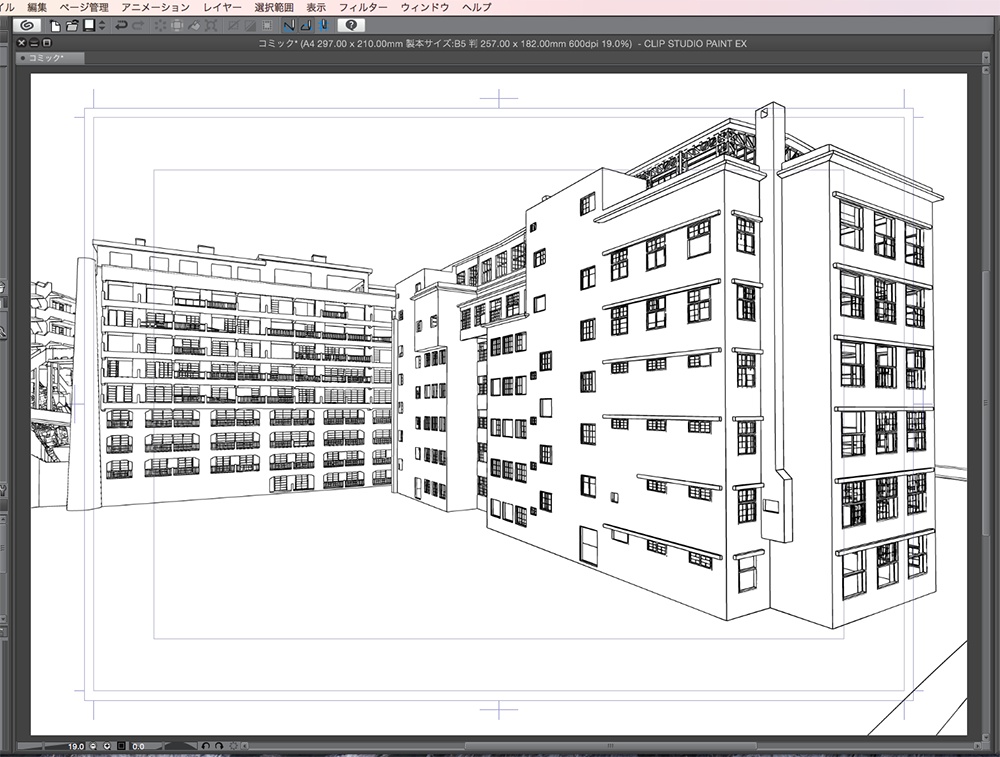Image resolution: width=1000 pixels, height=757 pixels.
Task: Click the Invert Selection toolbar icon
Action: point(251,26)
